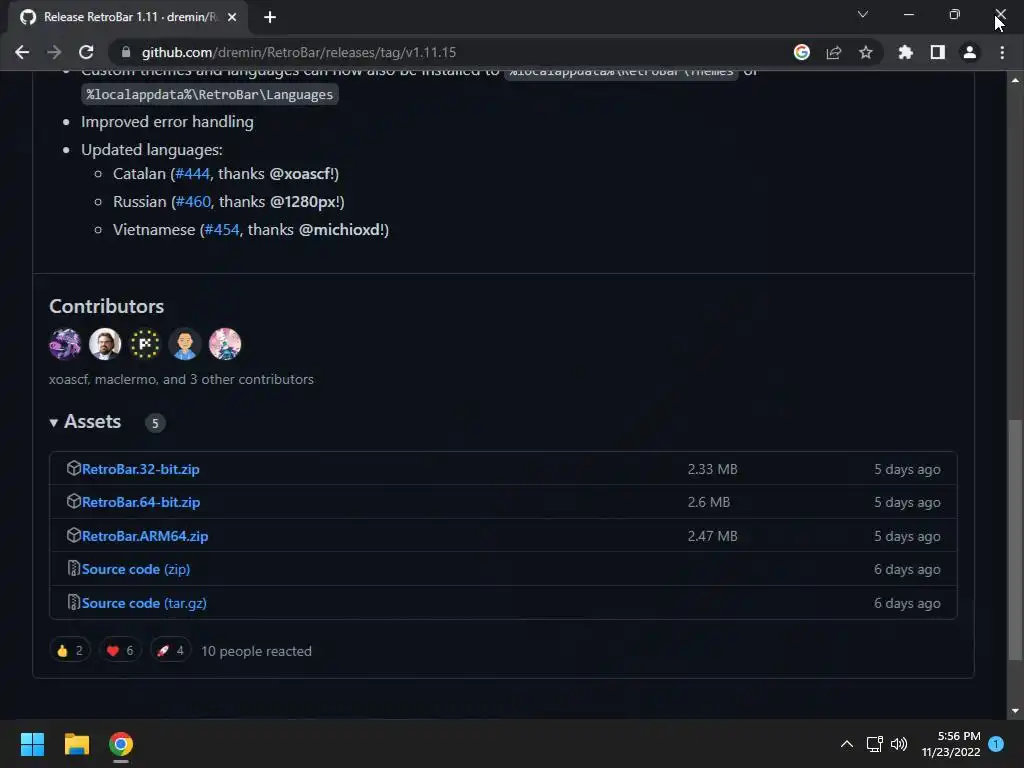Select the Release RetroBar 1.11 tab

pos(128,18)
